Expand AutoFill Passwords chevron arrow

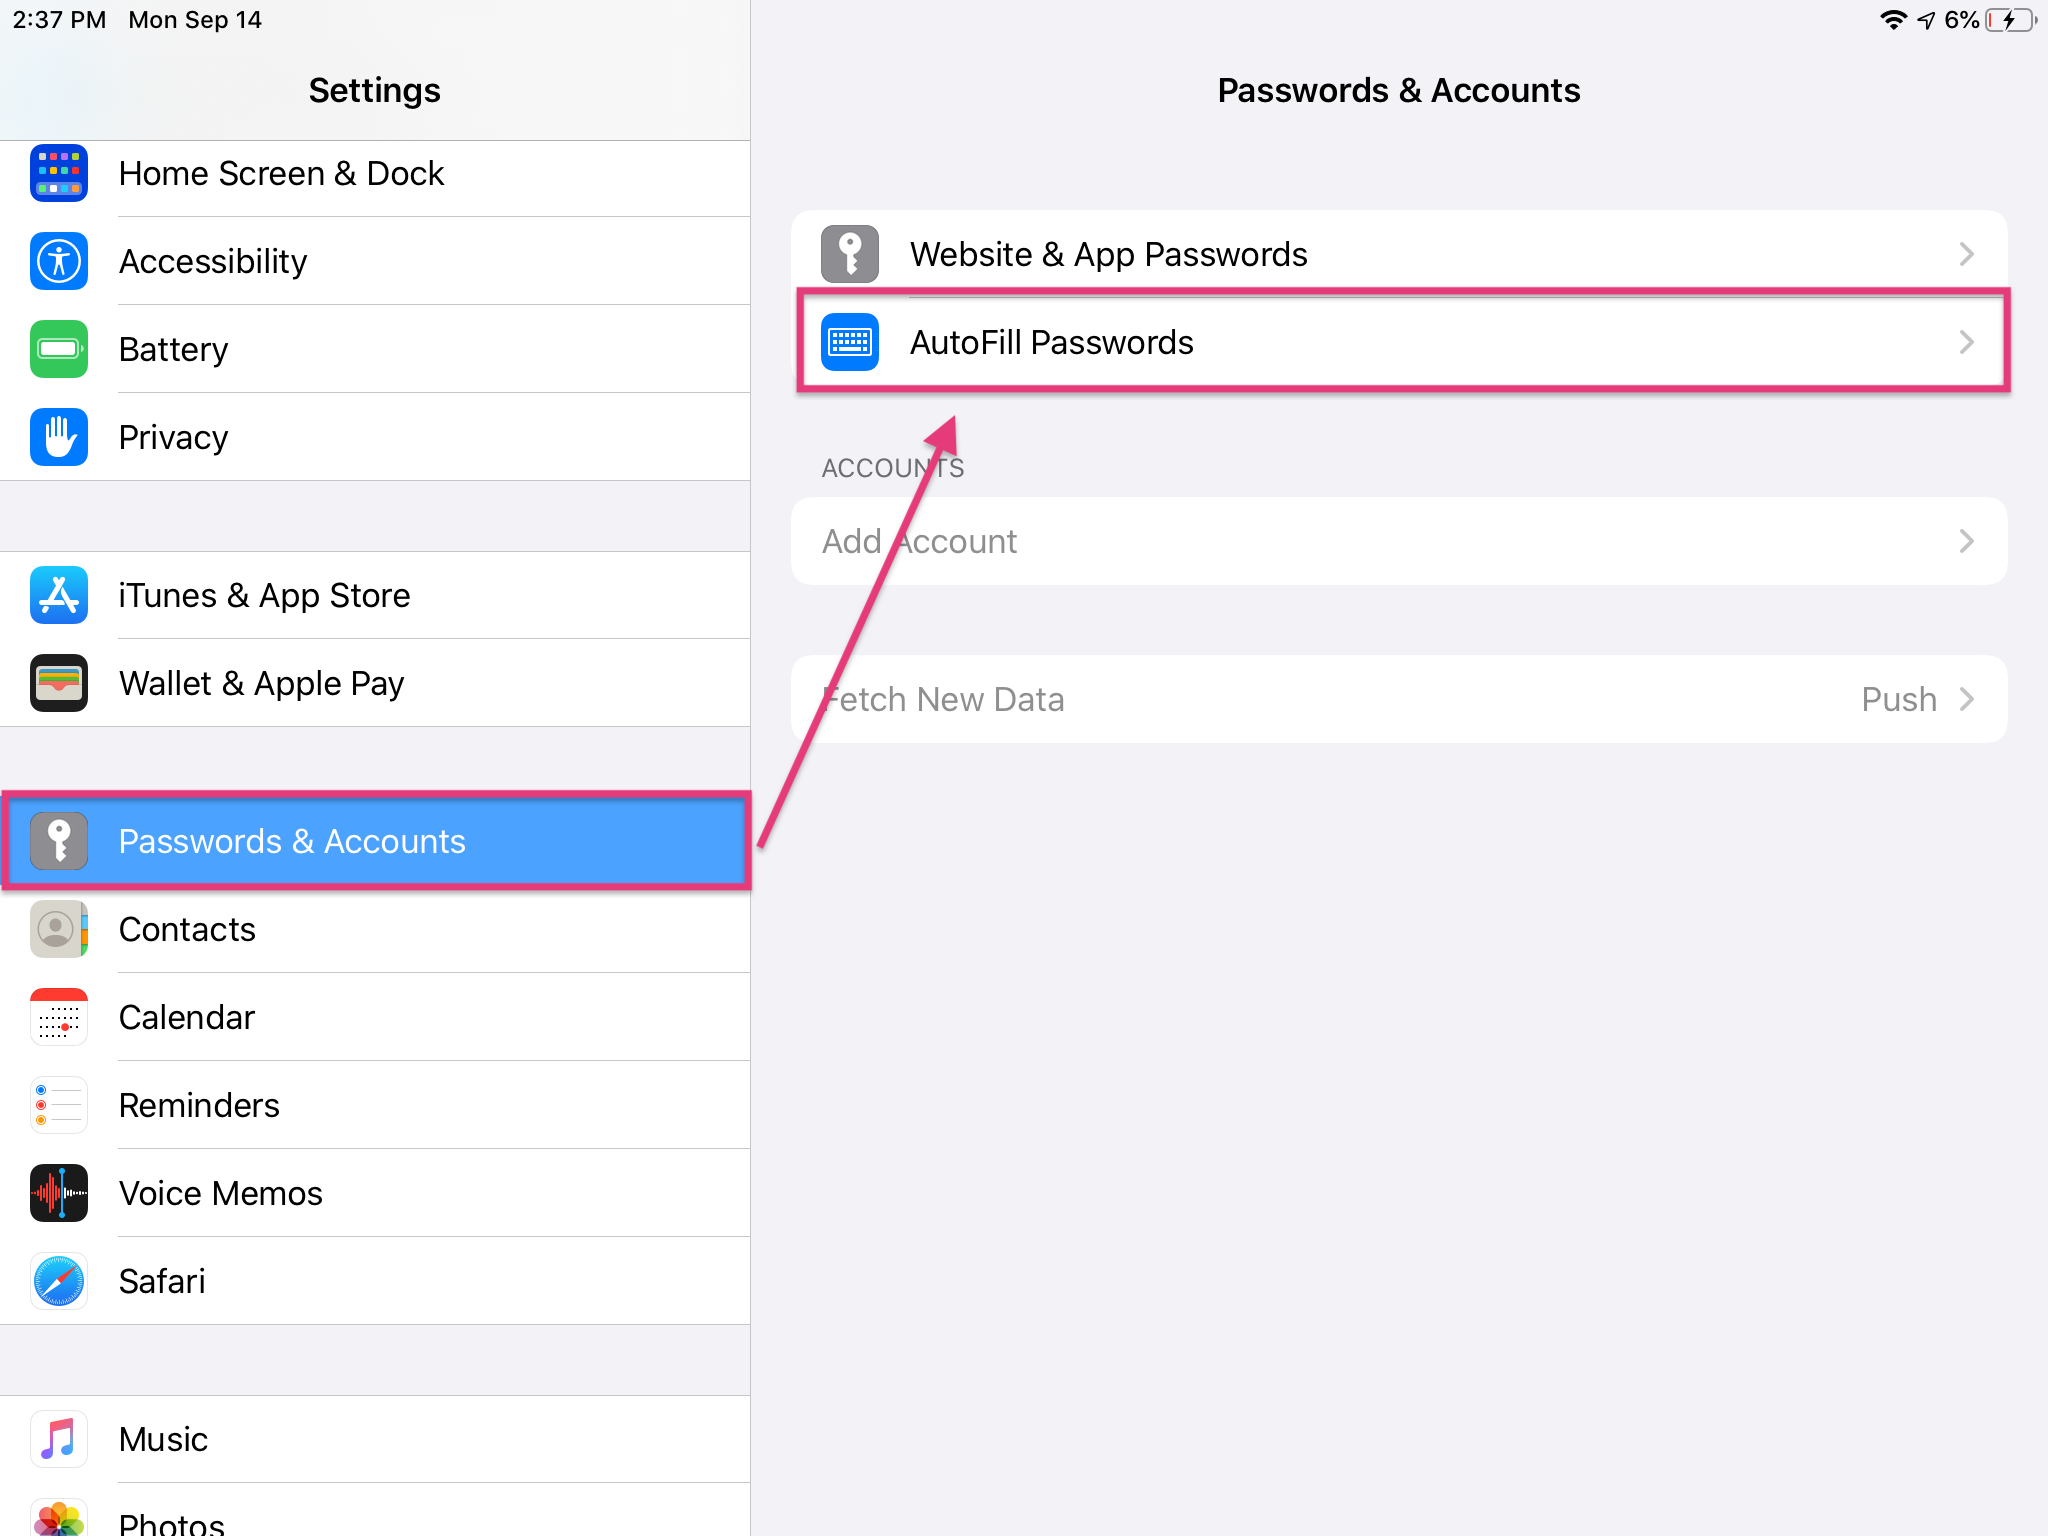(1966, 342)
